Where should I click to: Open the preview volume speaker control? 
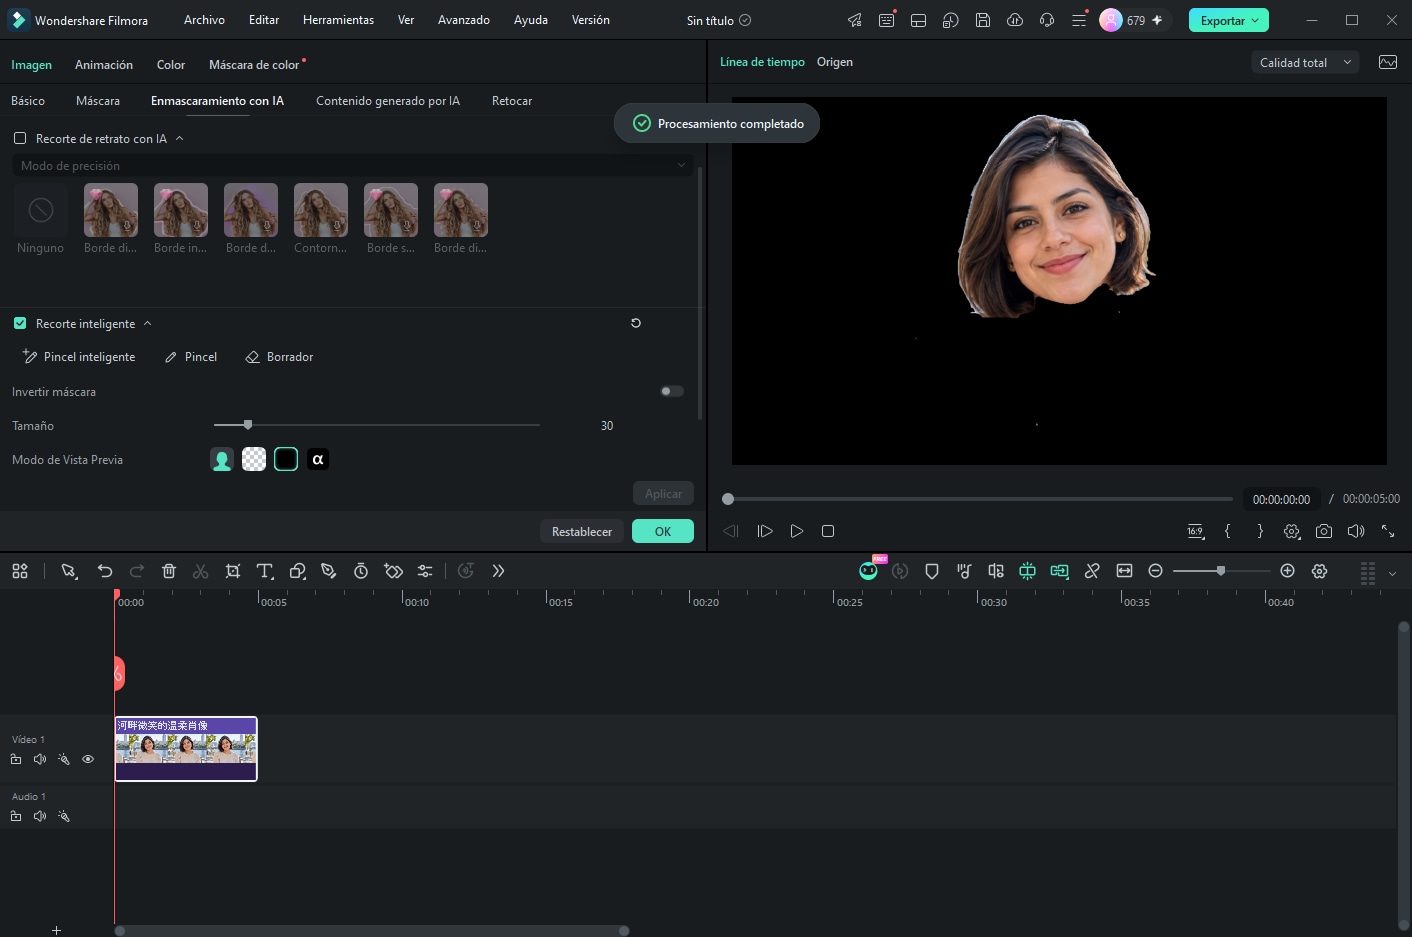coord(1356,531)
